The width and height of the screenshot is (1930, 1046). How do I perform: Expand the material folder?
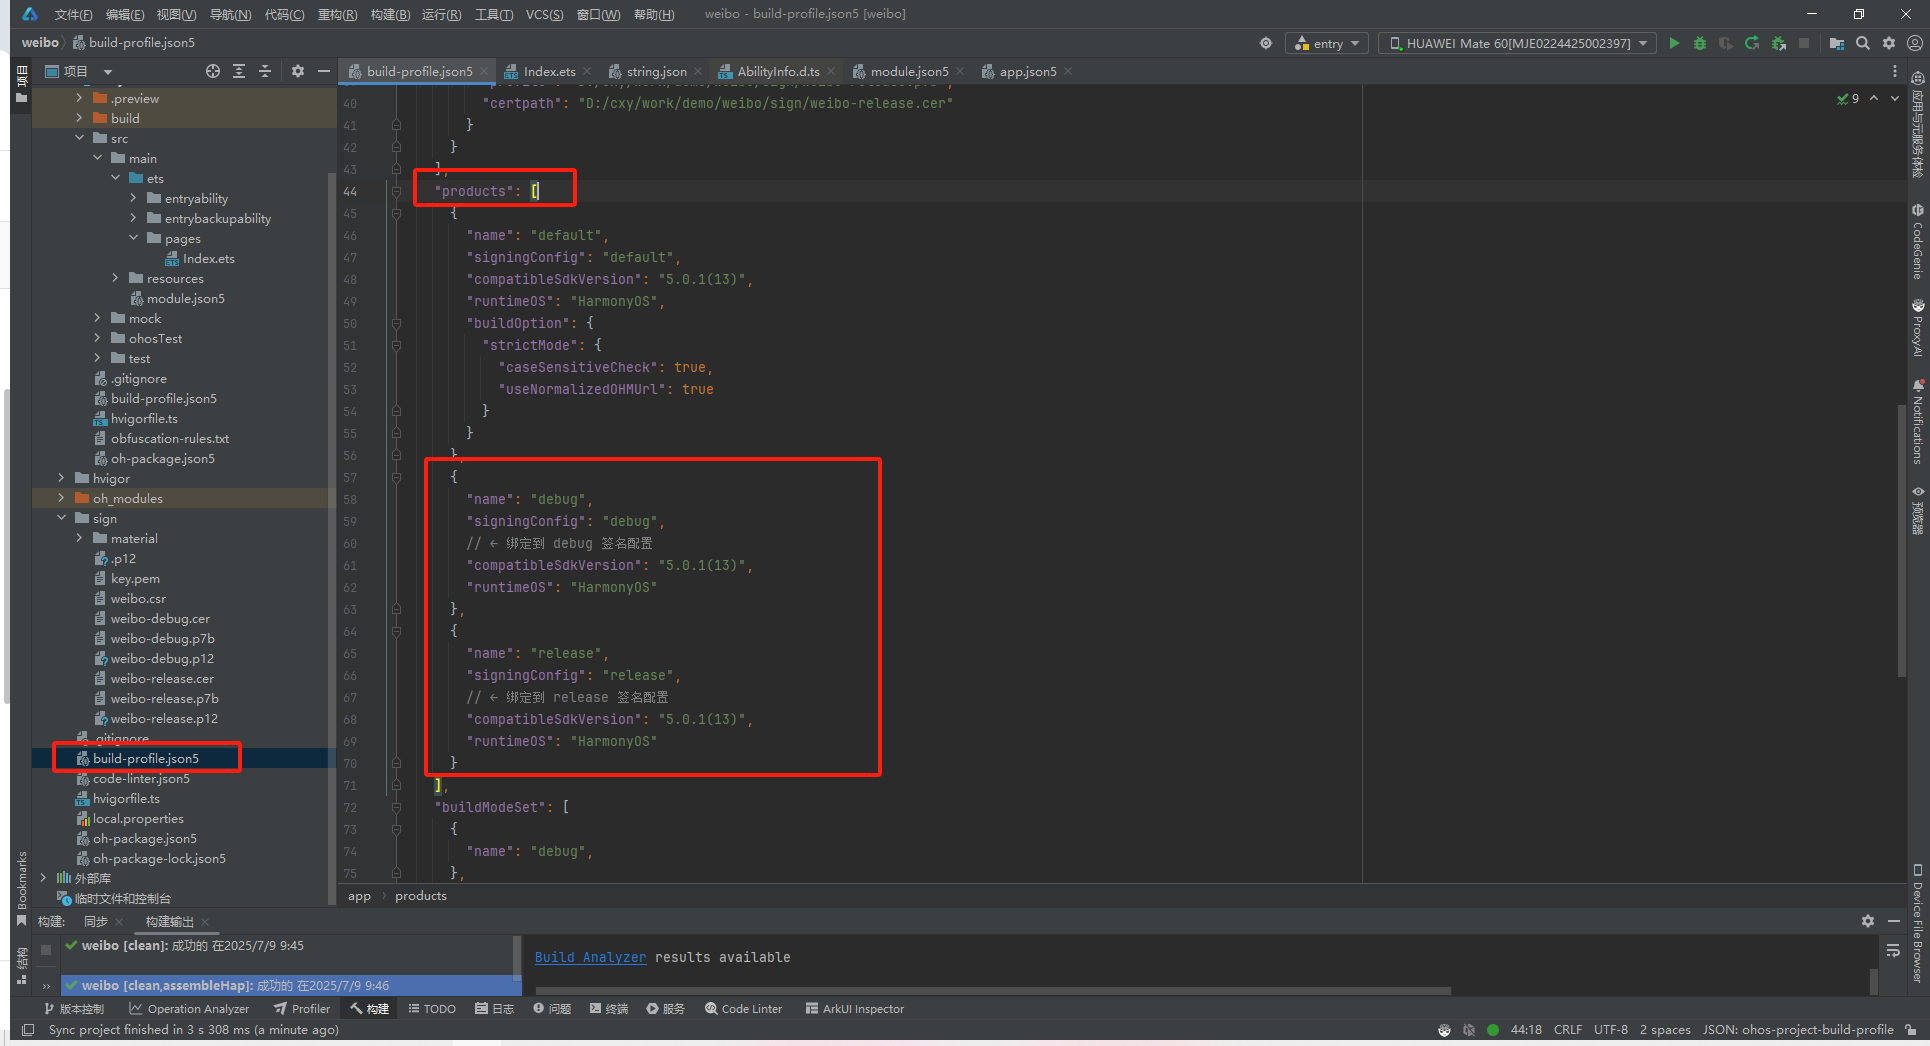79,538
